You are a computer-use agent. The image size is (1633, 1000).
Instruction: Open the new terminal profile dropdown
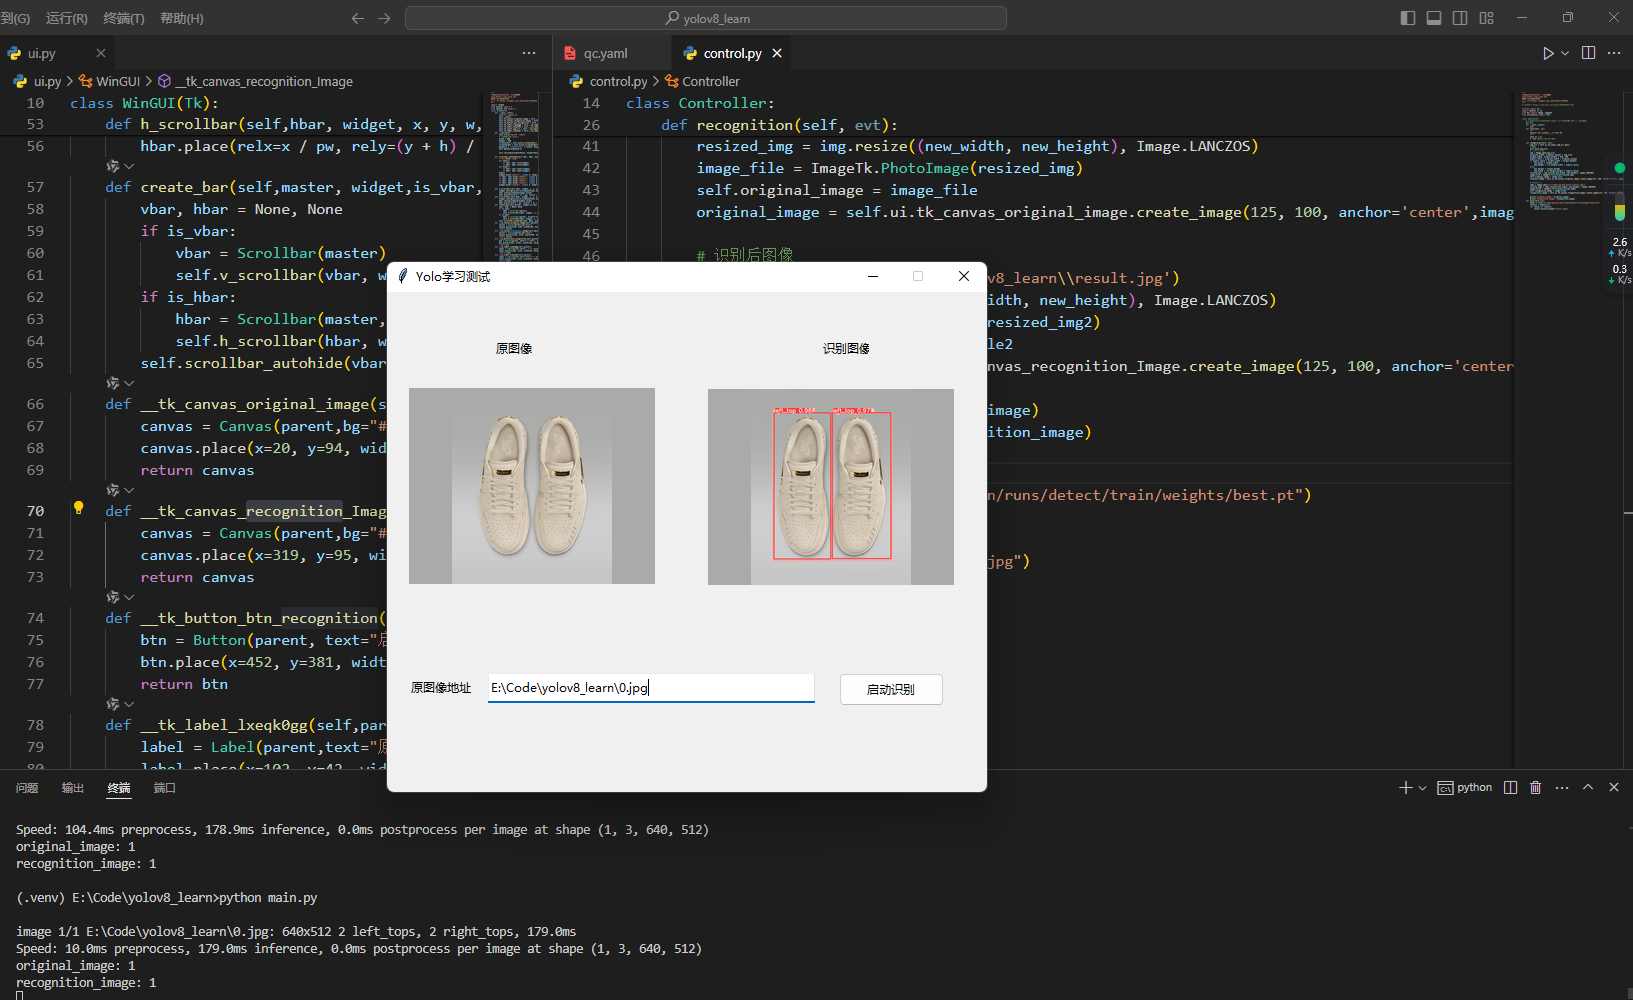tap(1422, 788)
